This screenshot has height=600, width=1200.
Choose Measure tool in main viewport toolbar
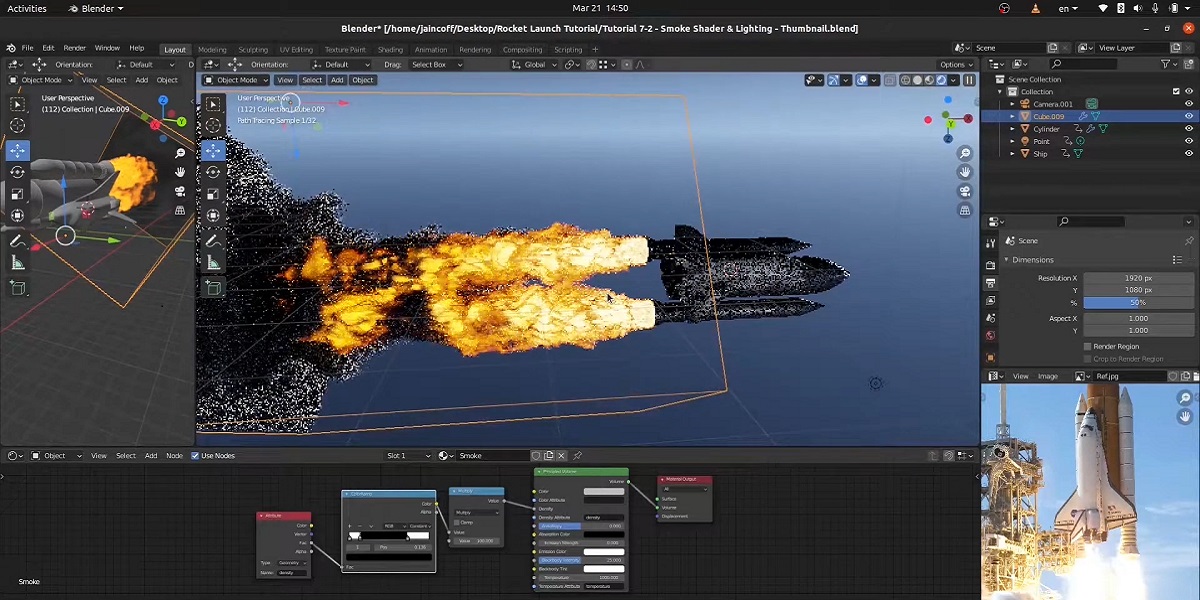213,263
